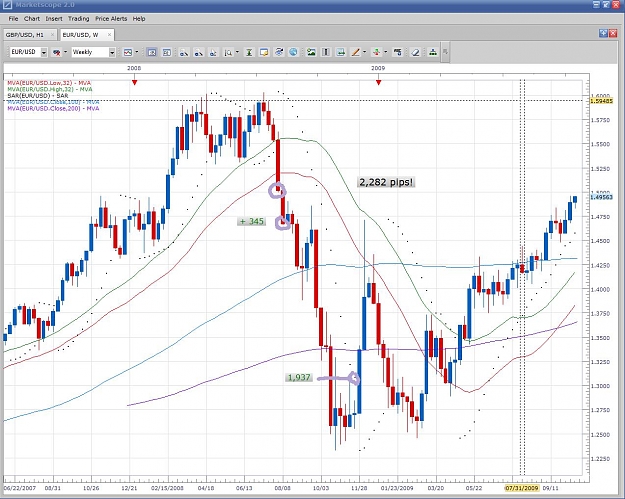The image size is (625, 499).
Task: Click the '2,282 pips!' chart label
Action: pyautogui.click(x=386, y=182)
